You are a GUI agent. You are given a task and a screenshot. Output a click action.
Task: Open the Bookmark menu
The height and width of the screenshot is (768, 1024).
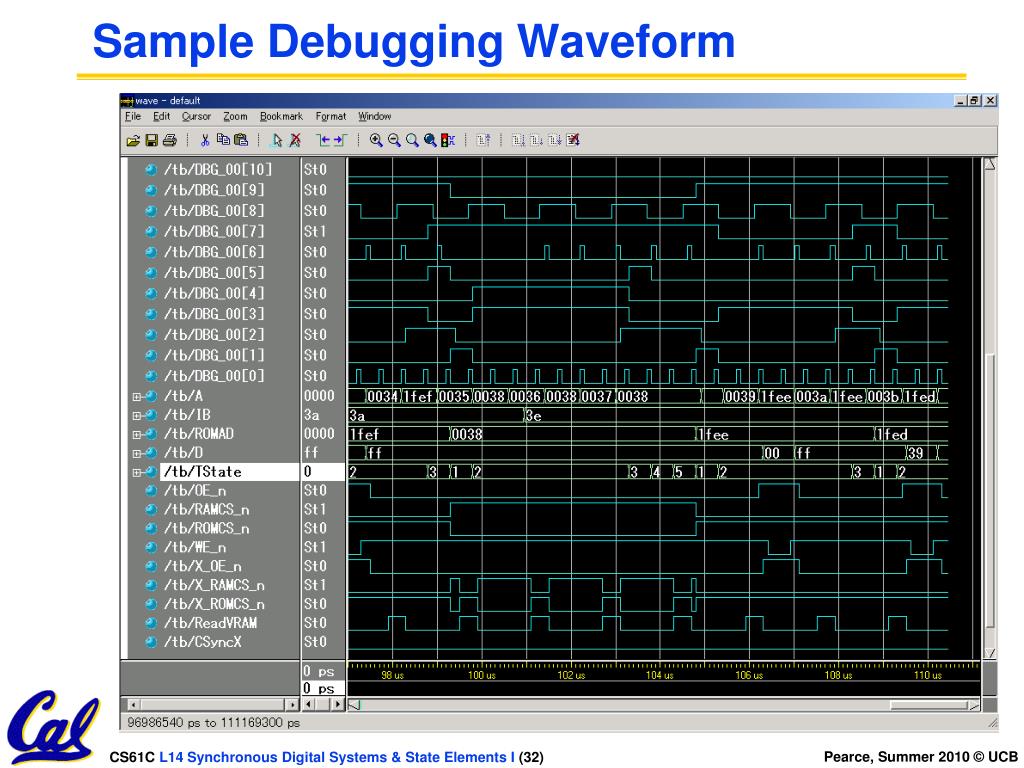281,116
